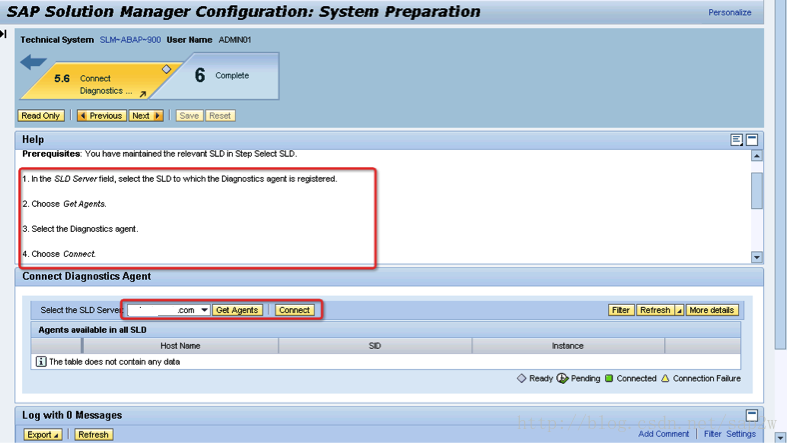This screenshot has height=443, width=788.
Task: Click the diamond status icon on step 5.6
Action: (166, 69)
